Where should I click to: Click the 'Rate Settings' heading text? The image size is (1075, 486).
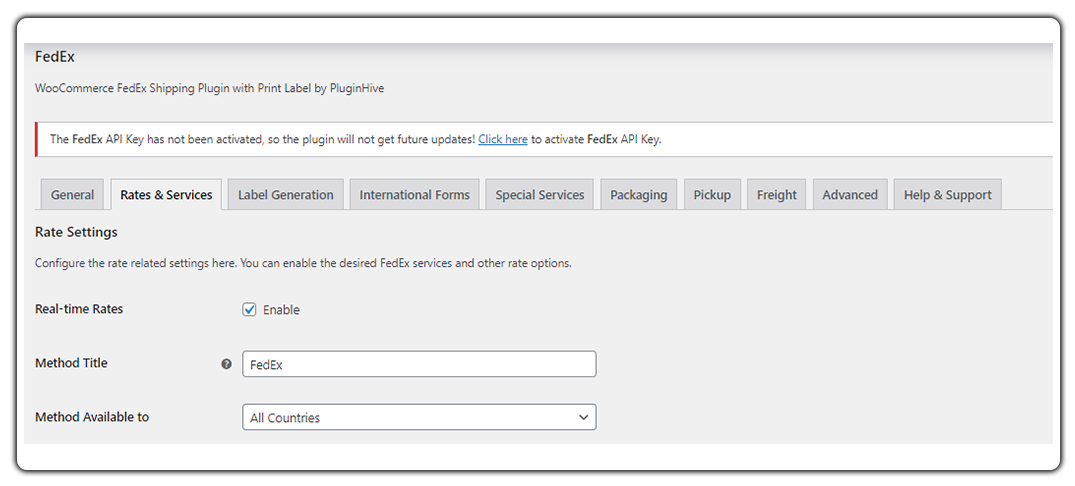[x=76, y=232]
